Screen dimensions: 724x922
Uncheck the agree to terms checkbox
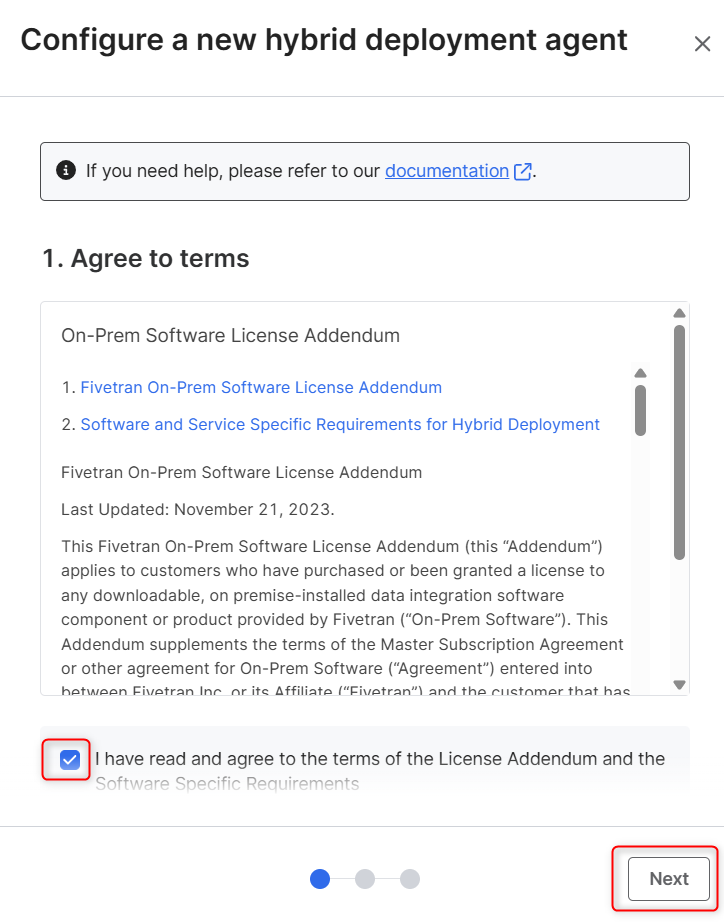70,760
